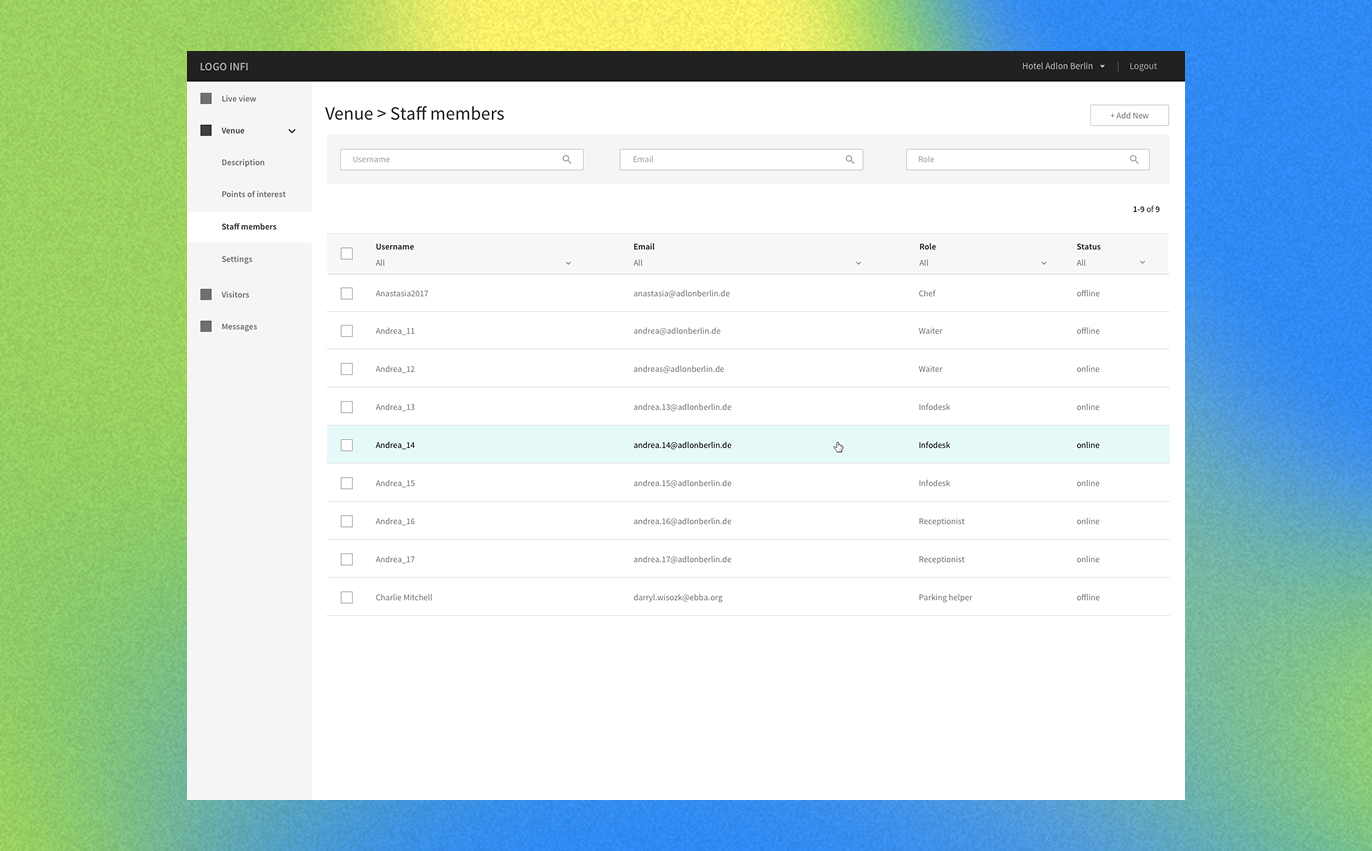Click username Andrea_16

pos(395,521)
